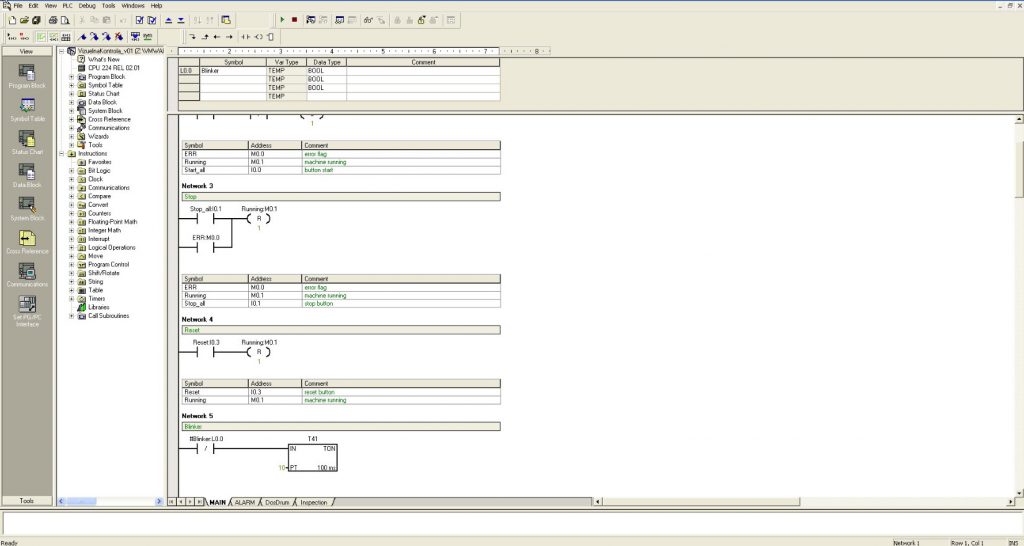
Task: Click the instruction tree horizontal scrollbar
Action: pos(110,501)
